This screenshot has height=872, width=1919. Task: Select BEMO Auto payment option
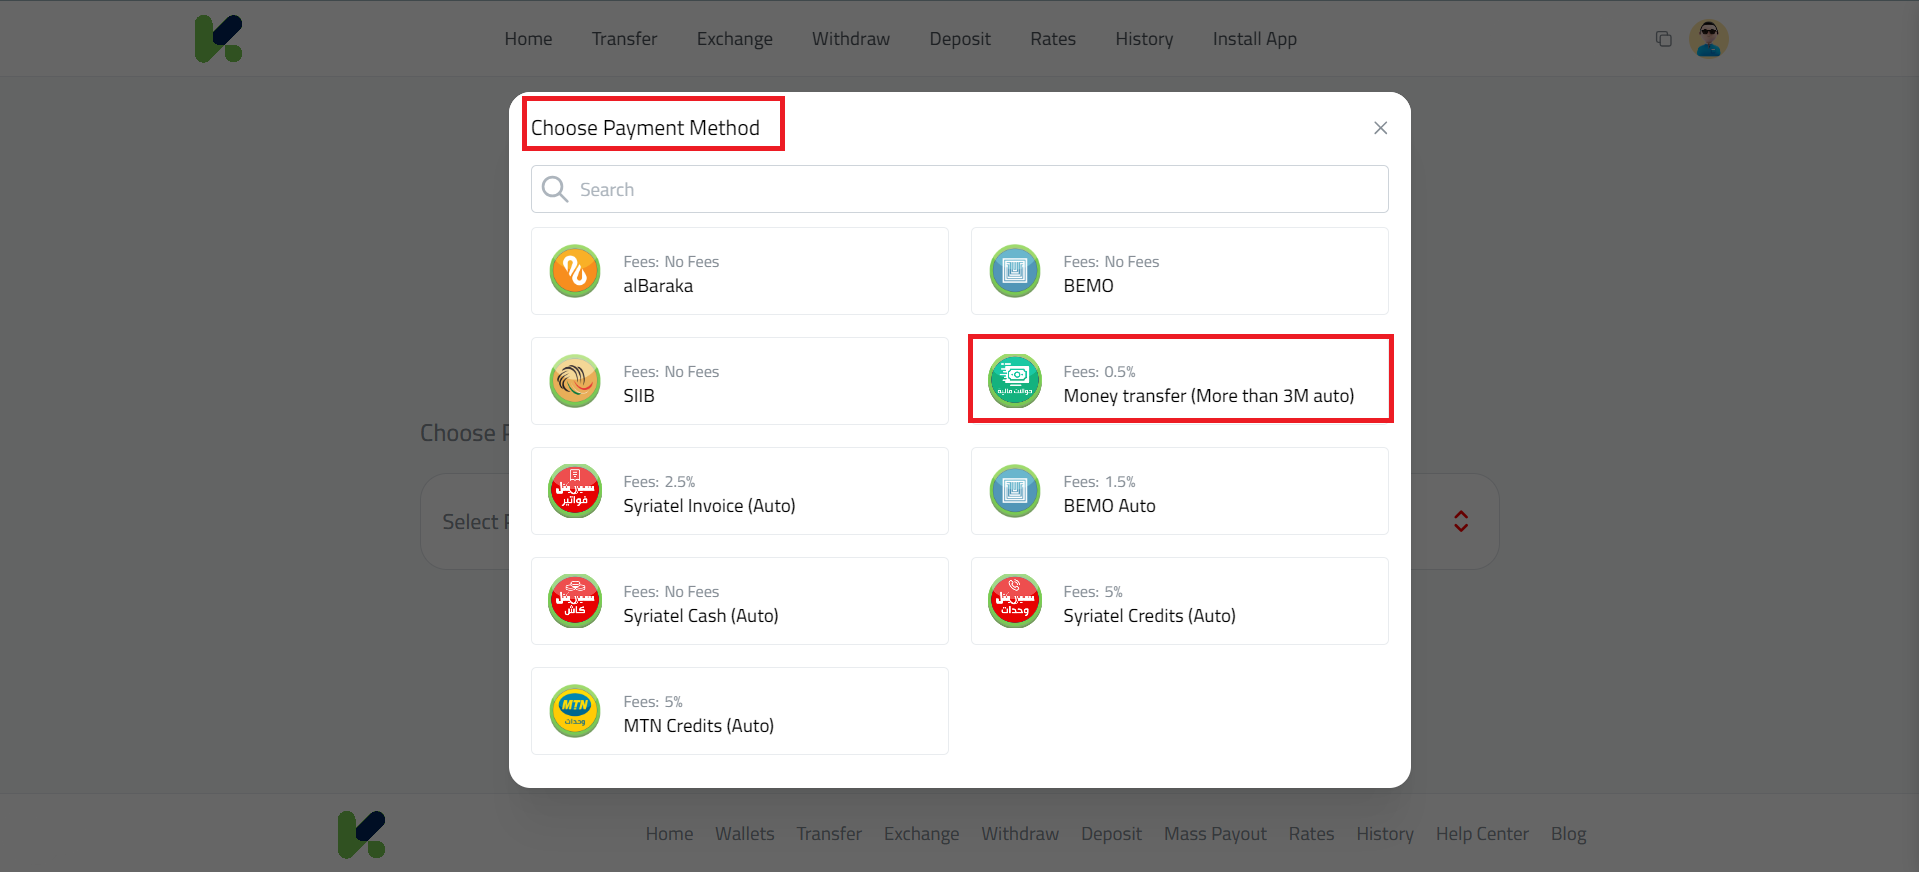coord(1180,491)
